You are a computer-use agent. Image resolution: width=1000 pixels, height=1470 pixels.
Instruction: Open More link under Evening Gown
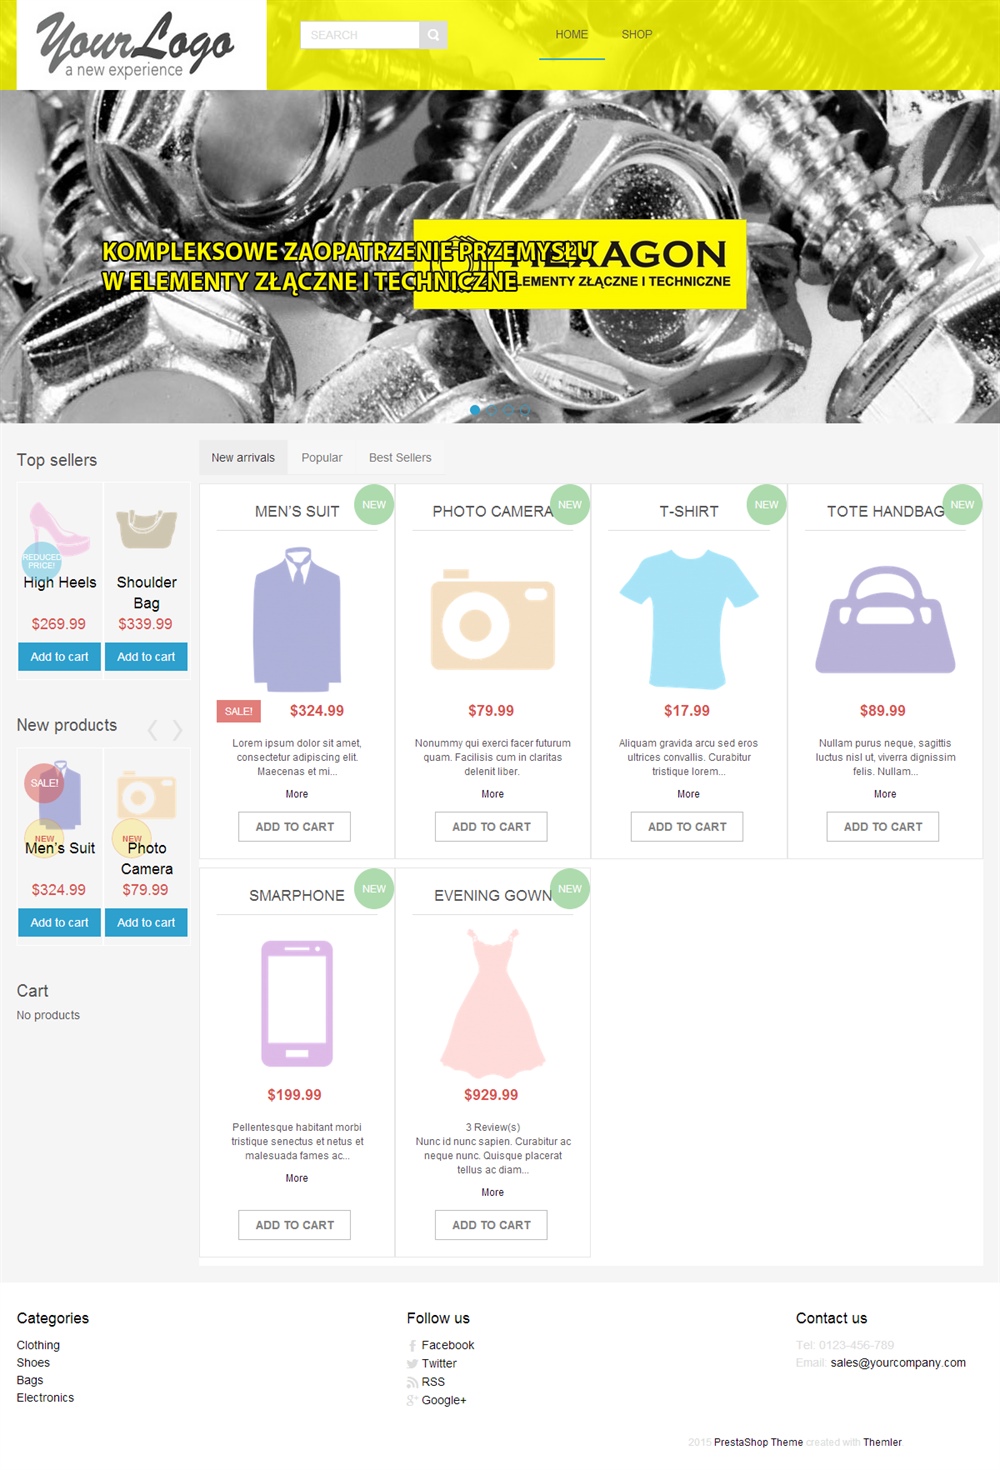[x=493, y=1193]
